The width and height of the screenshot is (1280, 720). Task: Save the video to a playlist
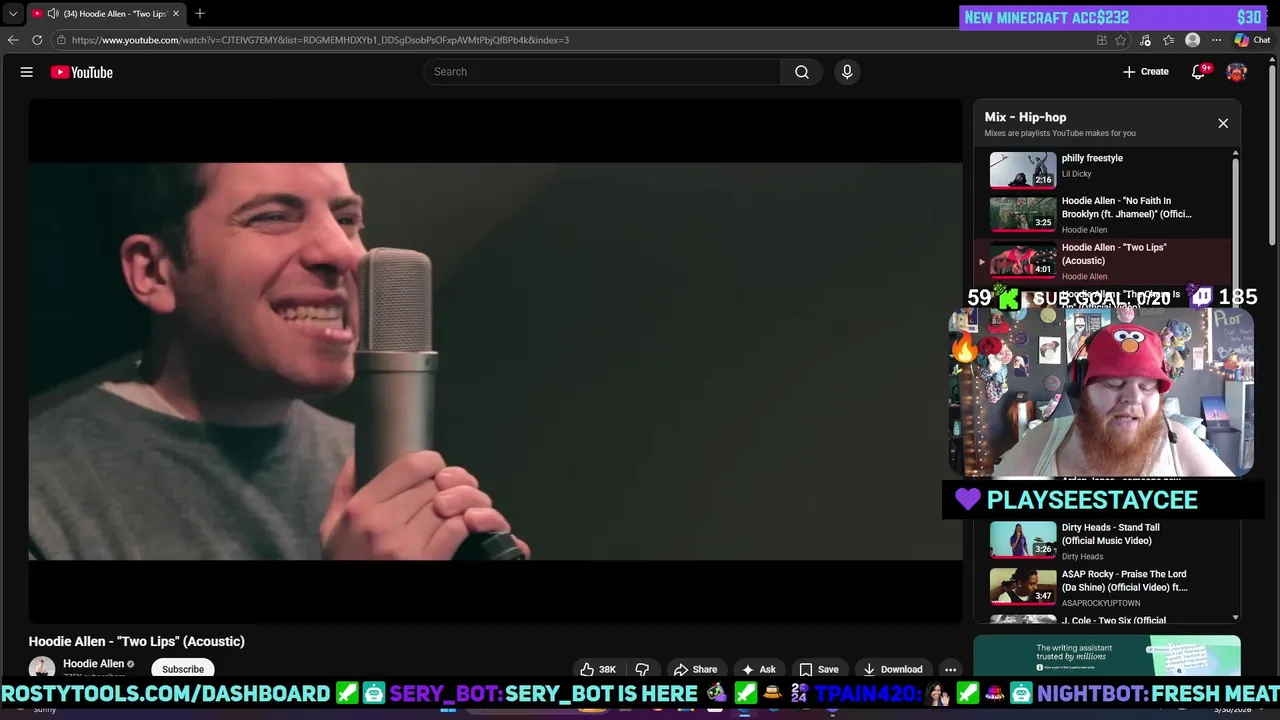pos(819,669)
